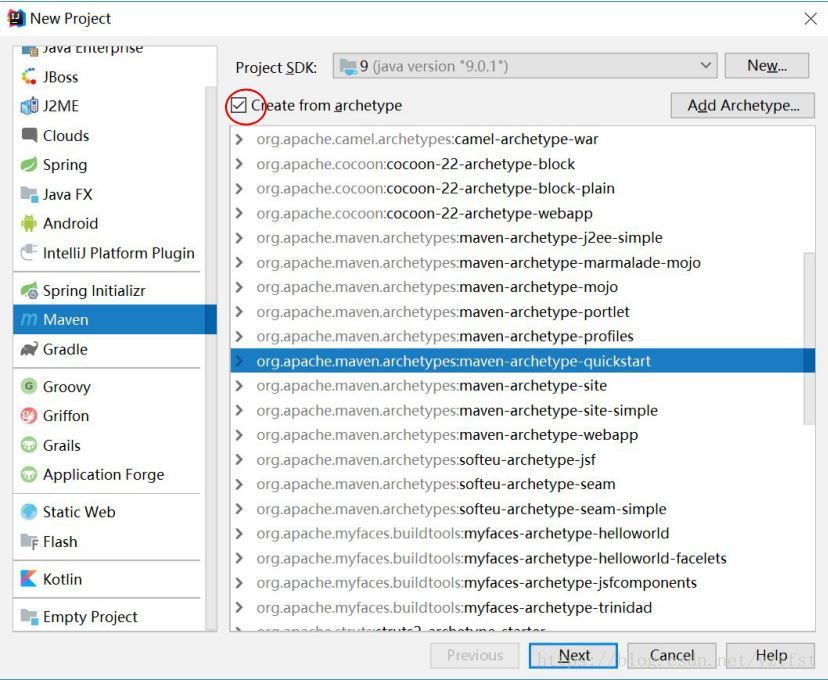Image resolution: width=828 pixels, height=680 pixels.
Task: Click the disabled Previous button
Action: point(475,655)
